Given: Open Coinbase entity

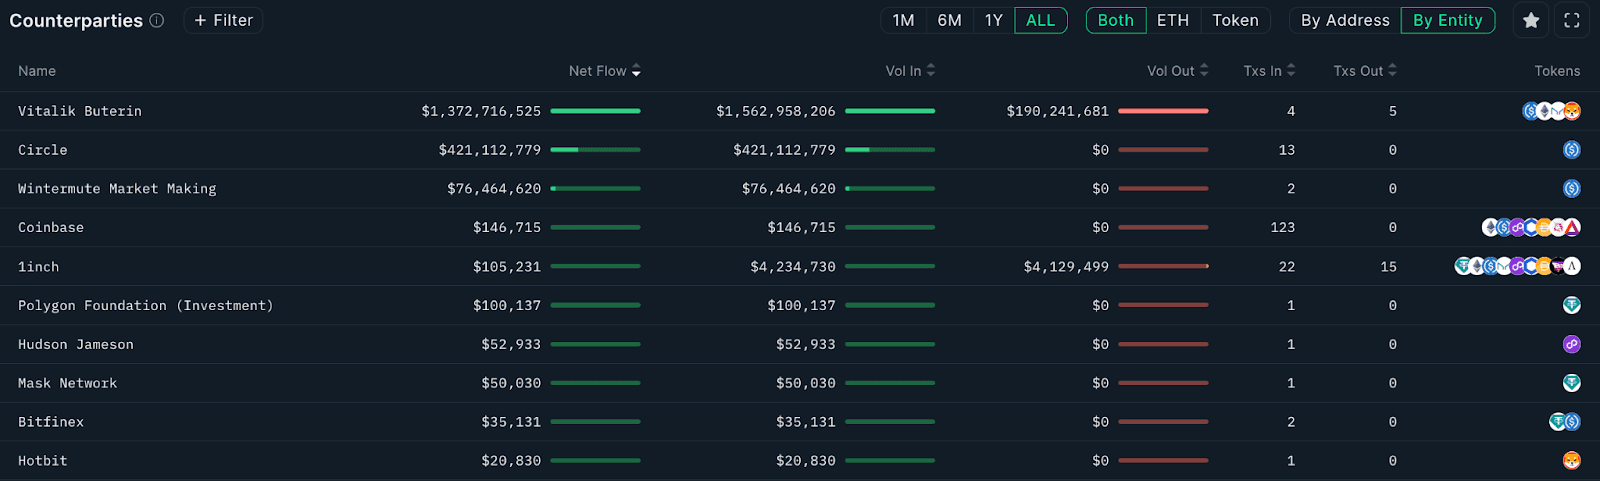Looking at the screenshot, I should pos(51,228).
